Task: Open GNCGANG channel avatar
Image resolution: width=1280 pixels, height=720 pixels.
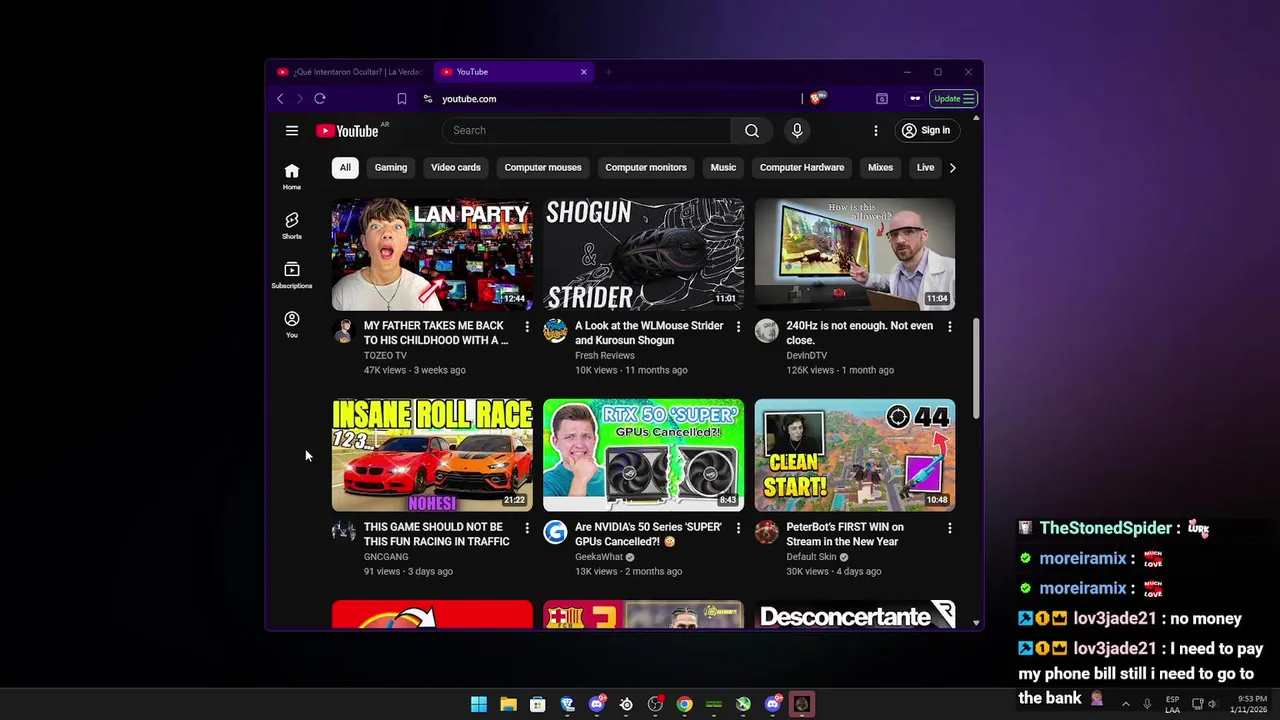Action: click(344, 532)
